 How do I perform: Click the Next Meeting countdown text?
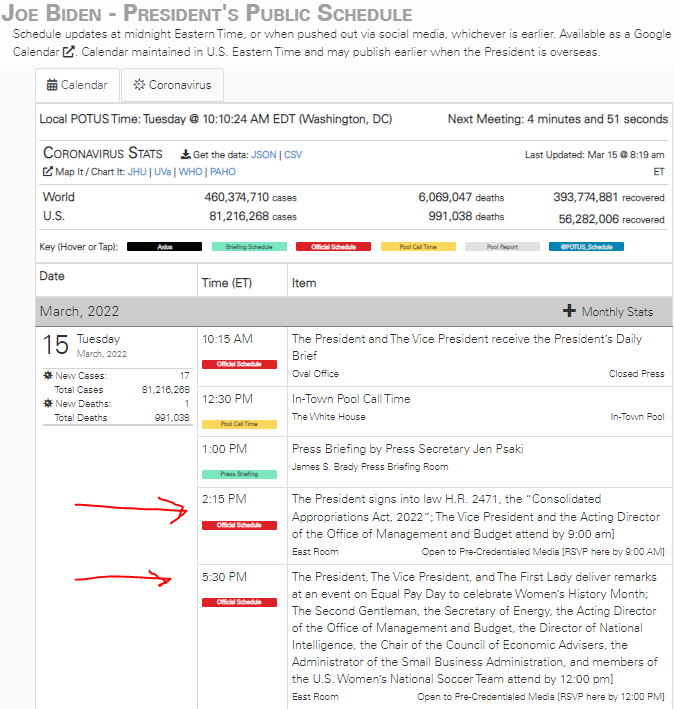coord(558,119)
